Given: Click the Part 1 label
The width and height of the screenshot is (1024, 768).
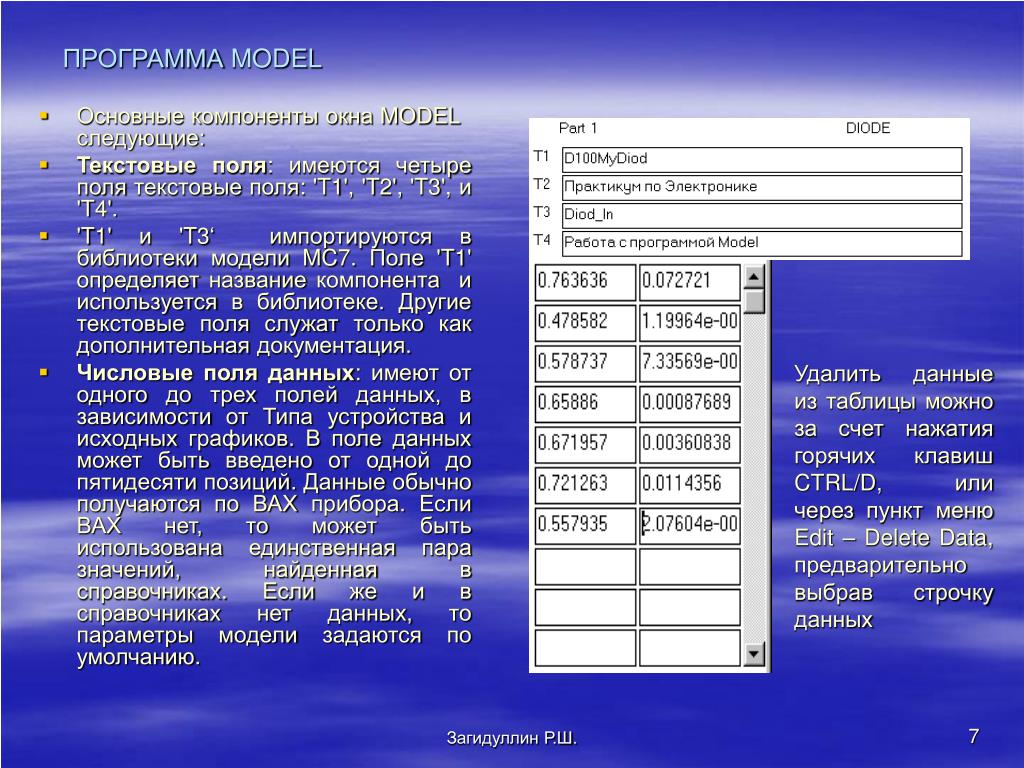Looking at the screenshot, I should (578, 128).
